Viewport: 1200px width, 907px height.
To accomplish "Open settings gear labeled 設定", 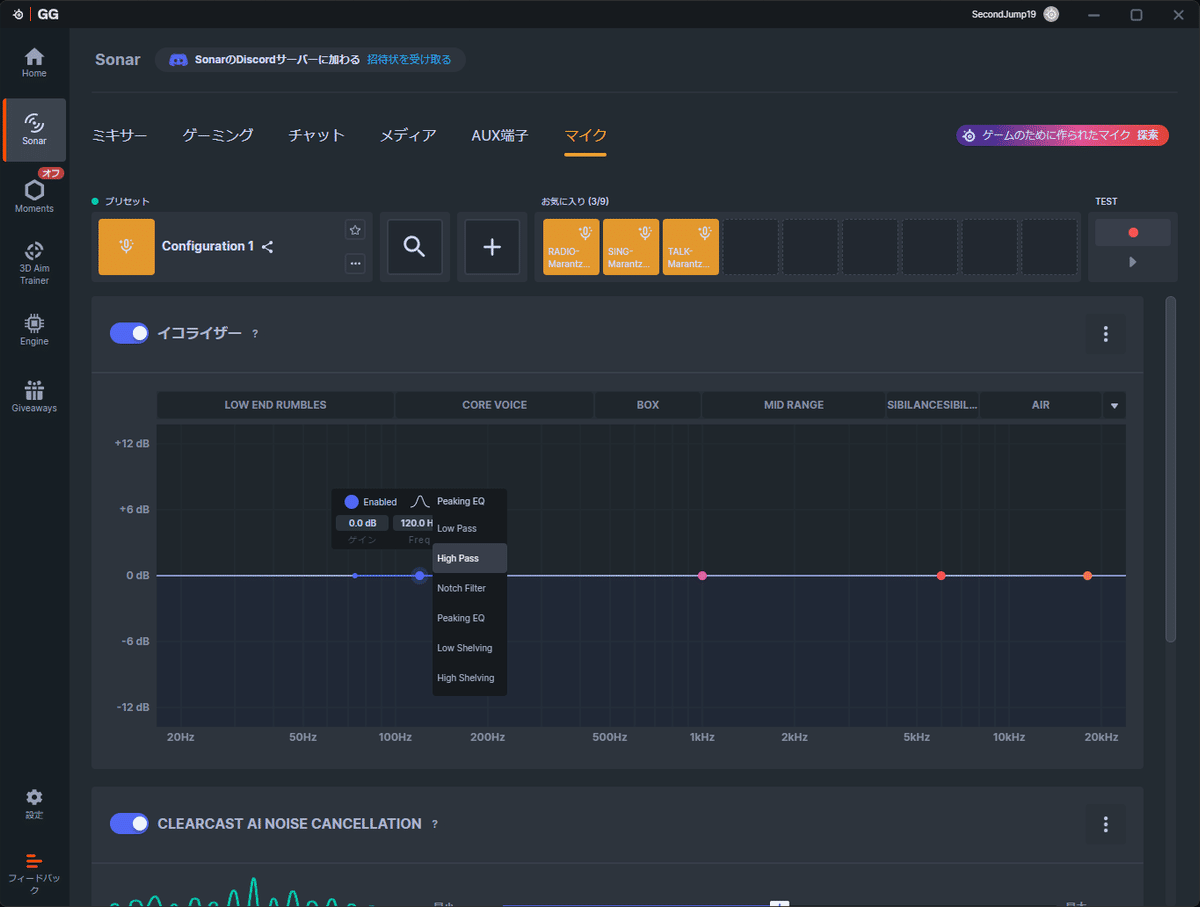I will point(34,803).
